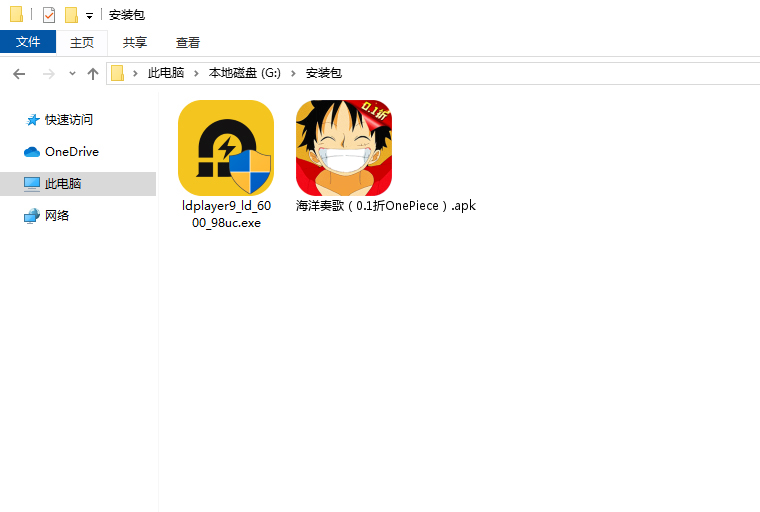The image size is (760, 512).
Task: Click the folder icon in title bar
Action: coord(16,15)
